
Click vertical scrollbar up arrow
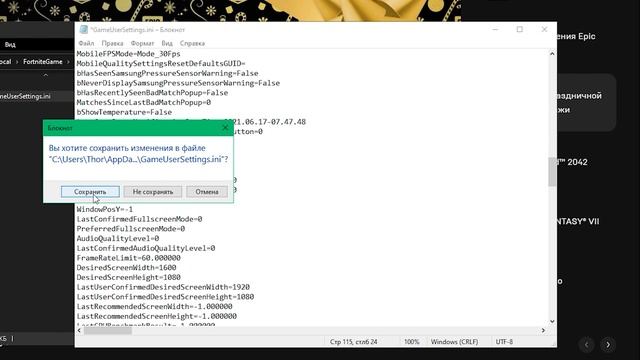tap(552, 54)
